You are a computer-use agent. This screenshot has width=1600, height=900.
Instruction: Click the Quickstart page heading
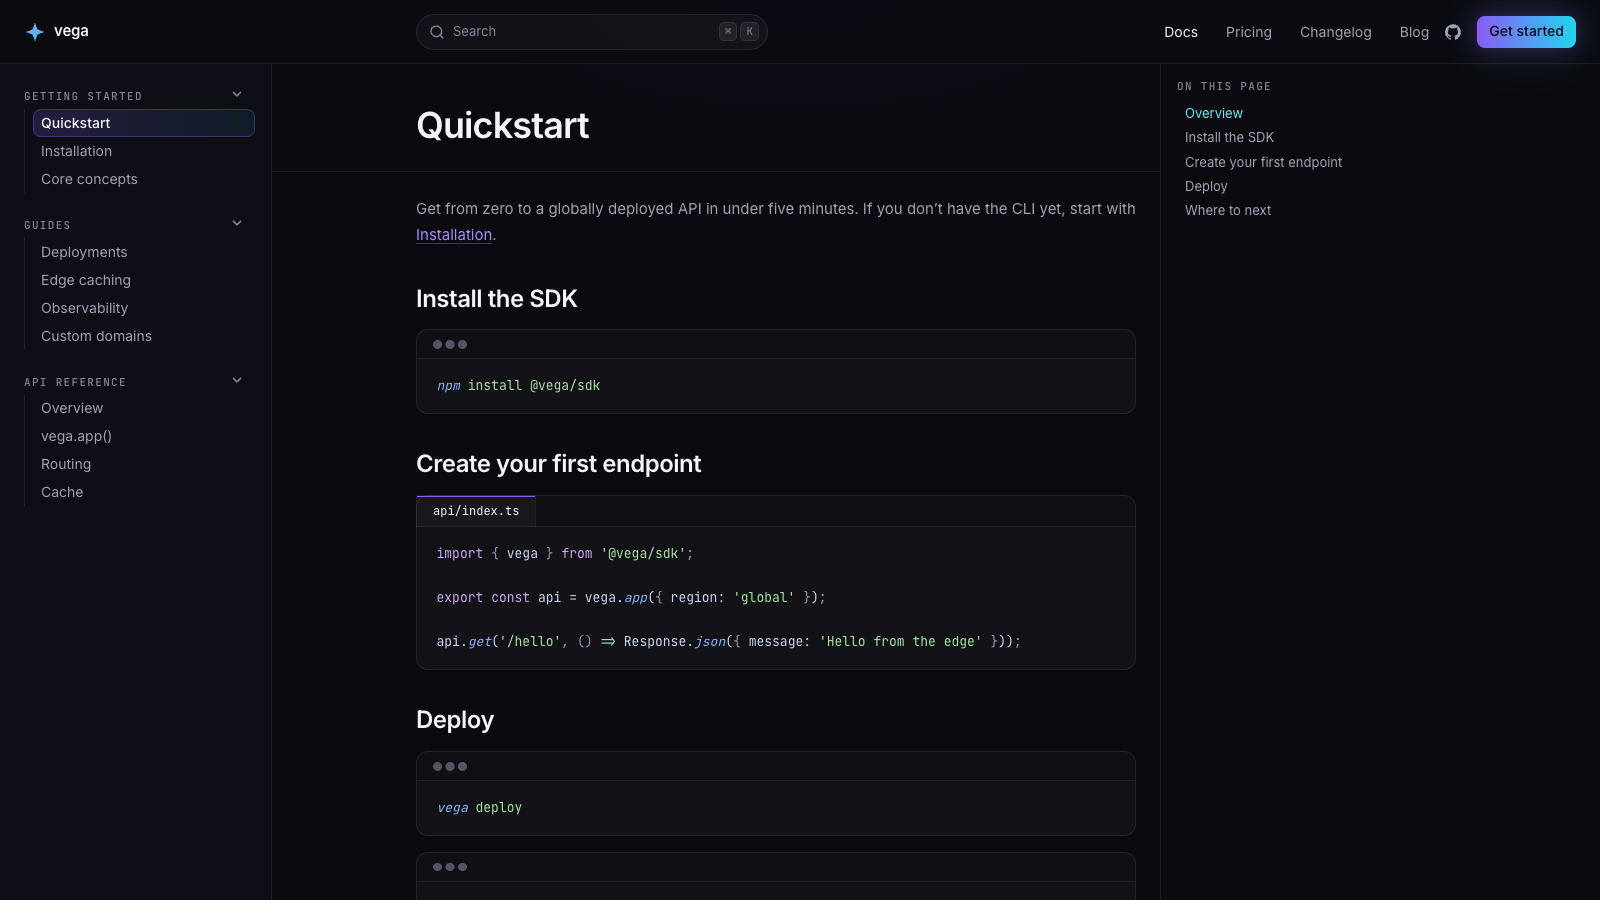coord(502,126)
